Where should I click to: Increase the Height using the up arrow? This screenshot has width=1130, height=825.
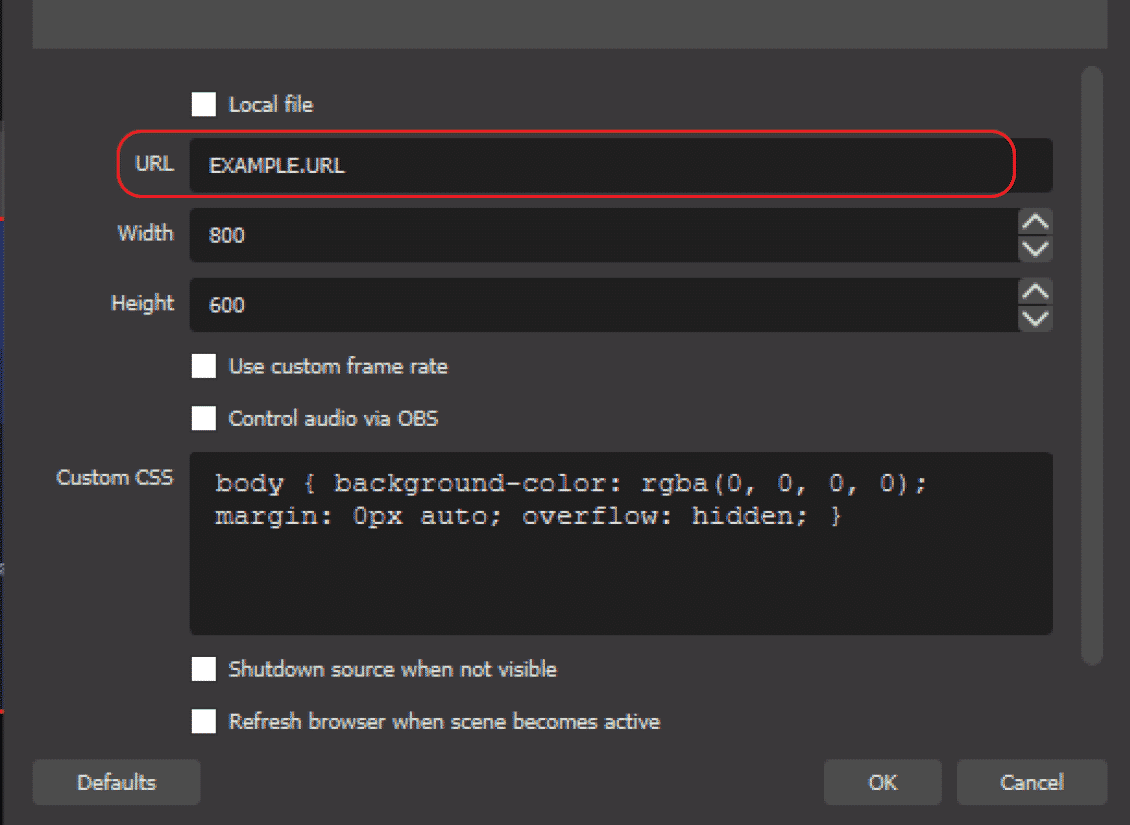point(1035,291)
